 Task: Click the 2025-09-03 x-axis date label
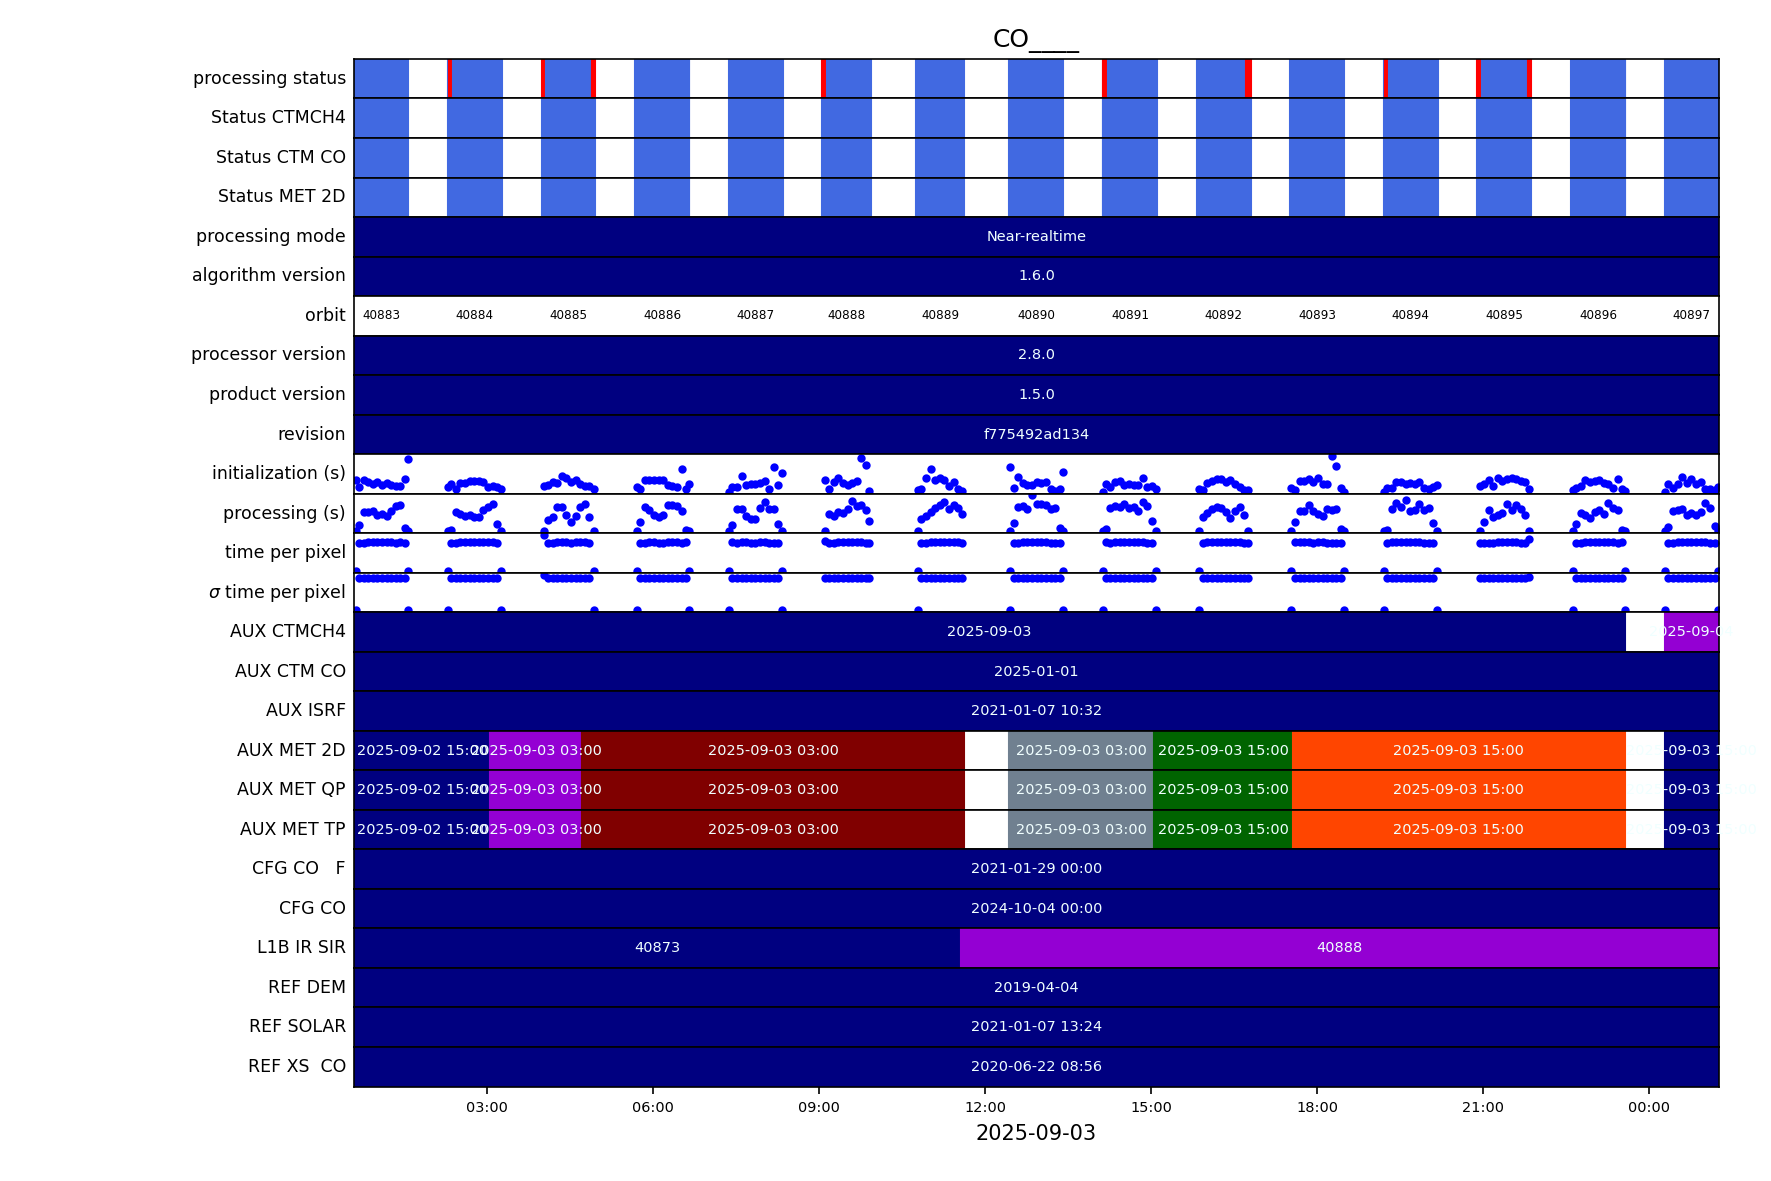(1035, 1133)
